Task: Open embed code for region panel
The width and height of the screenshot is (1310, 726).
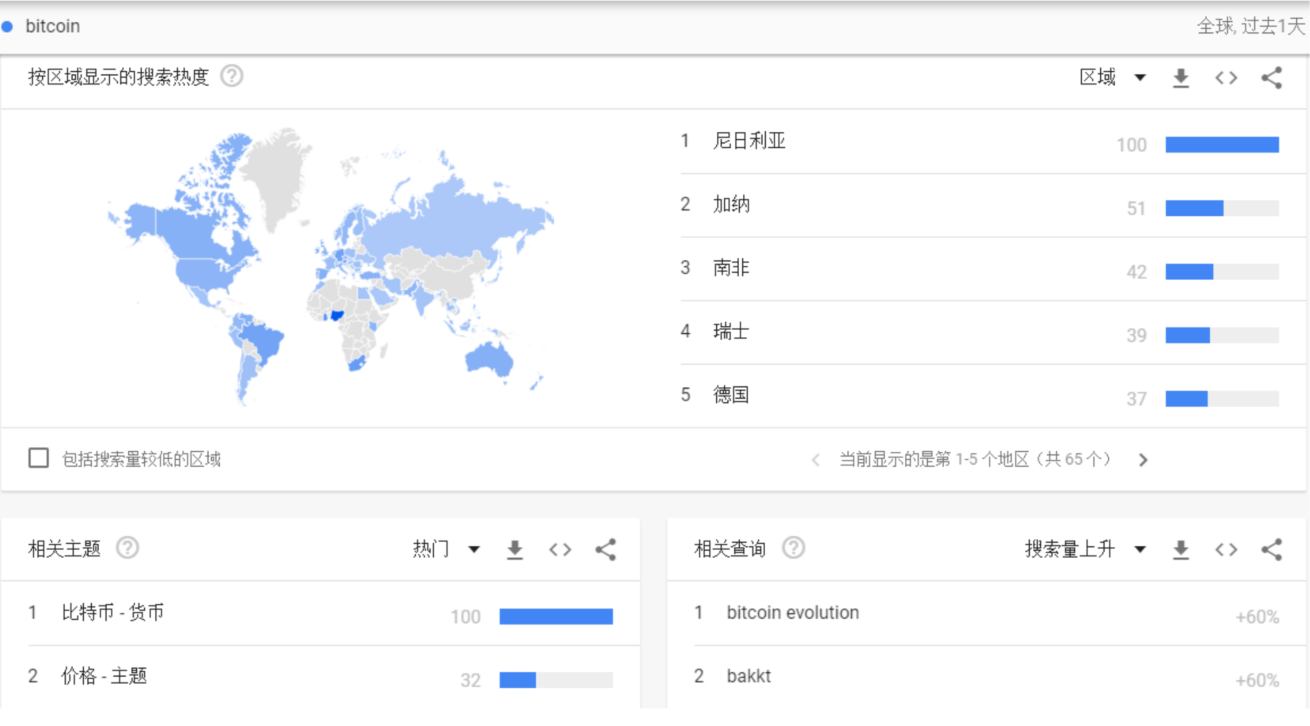Action: tap(1226, 78)
